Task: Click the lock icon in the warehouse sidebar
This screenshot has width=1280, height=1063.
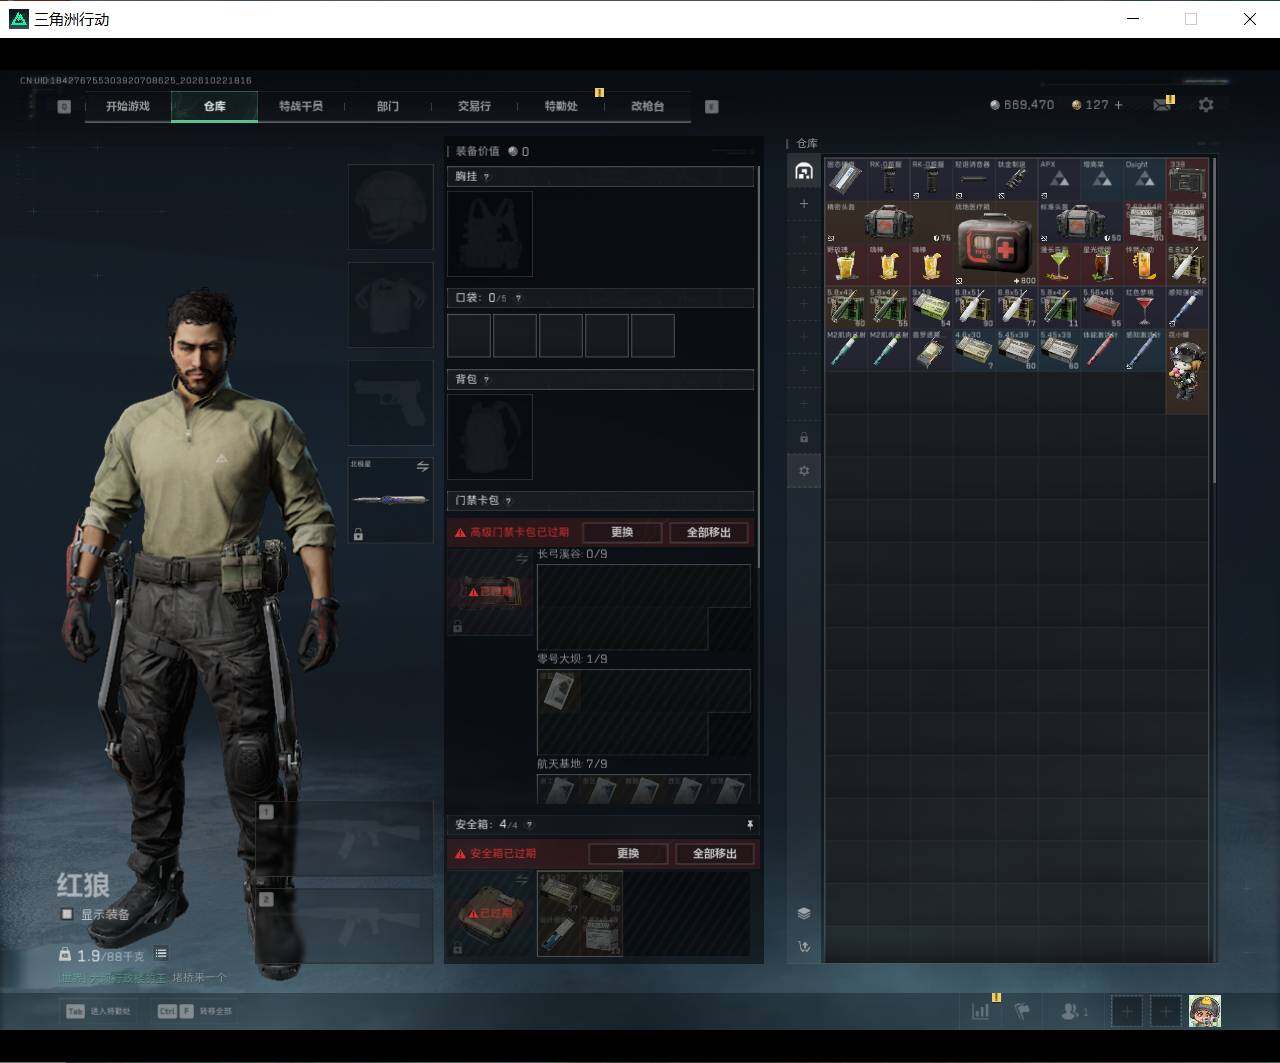Action: (x=803, y=438)
